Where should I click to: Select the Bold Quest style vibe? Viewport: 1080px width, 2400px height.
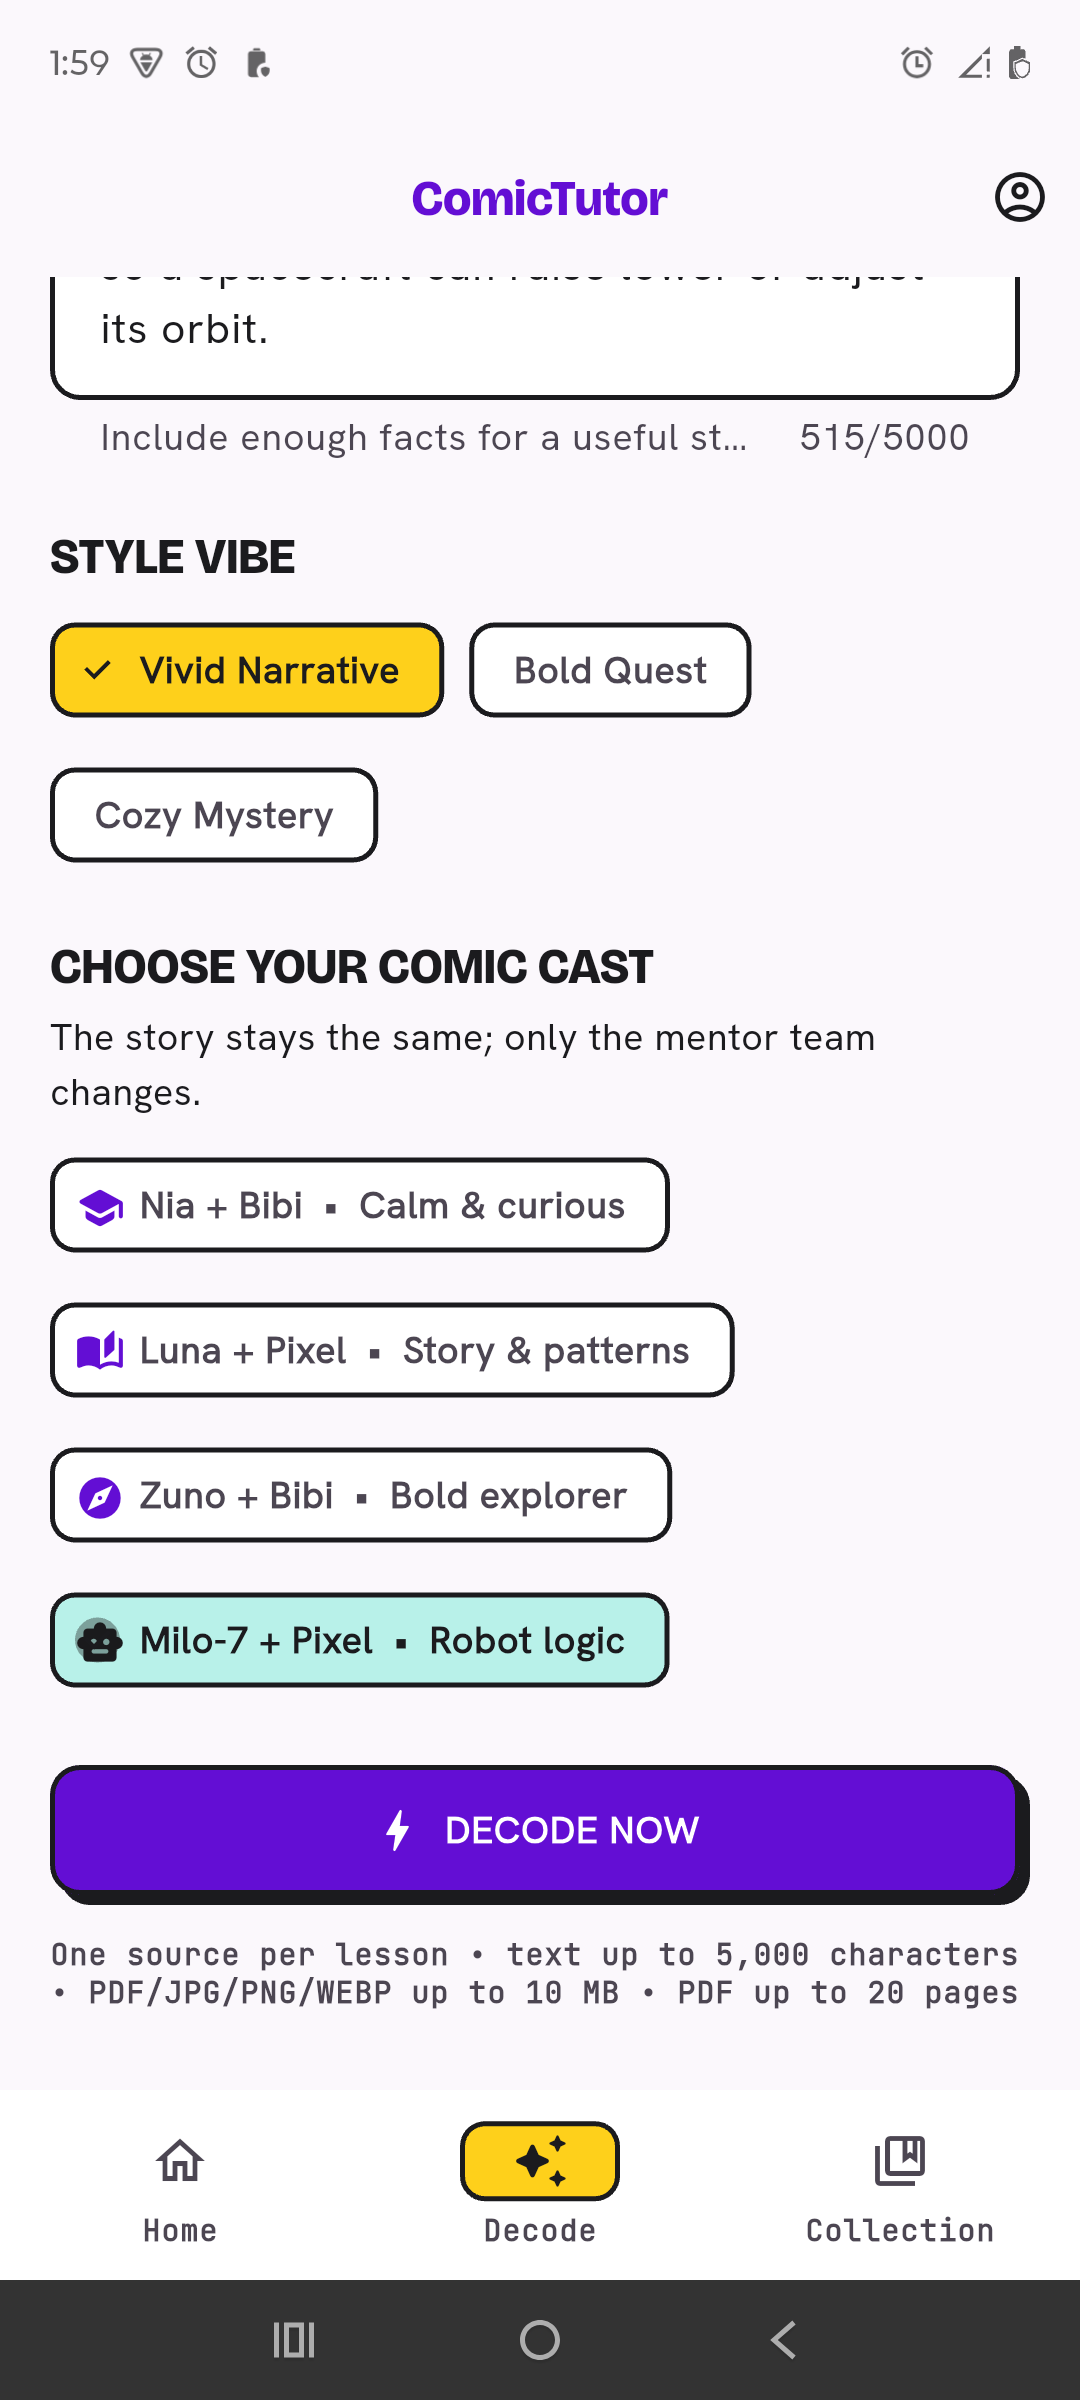tap(610, 670)
